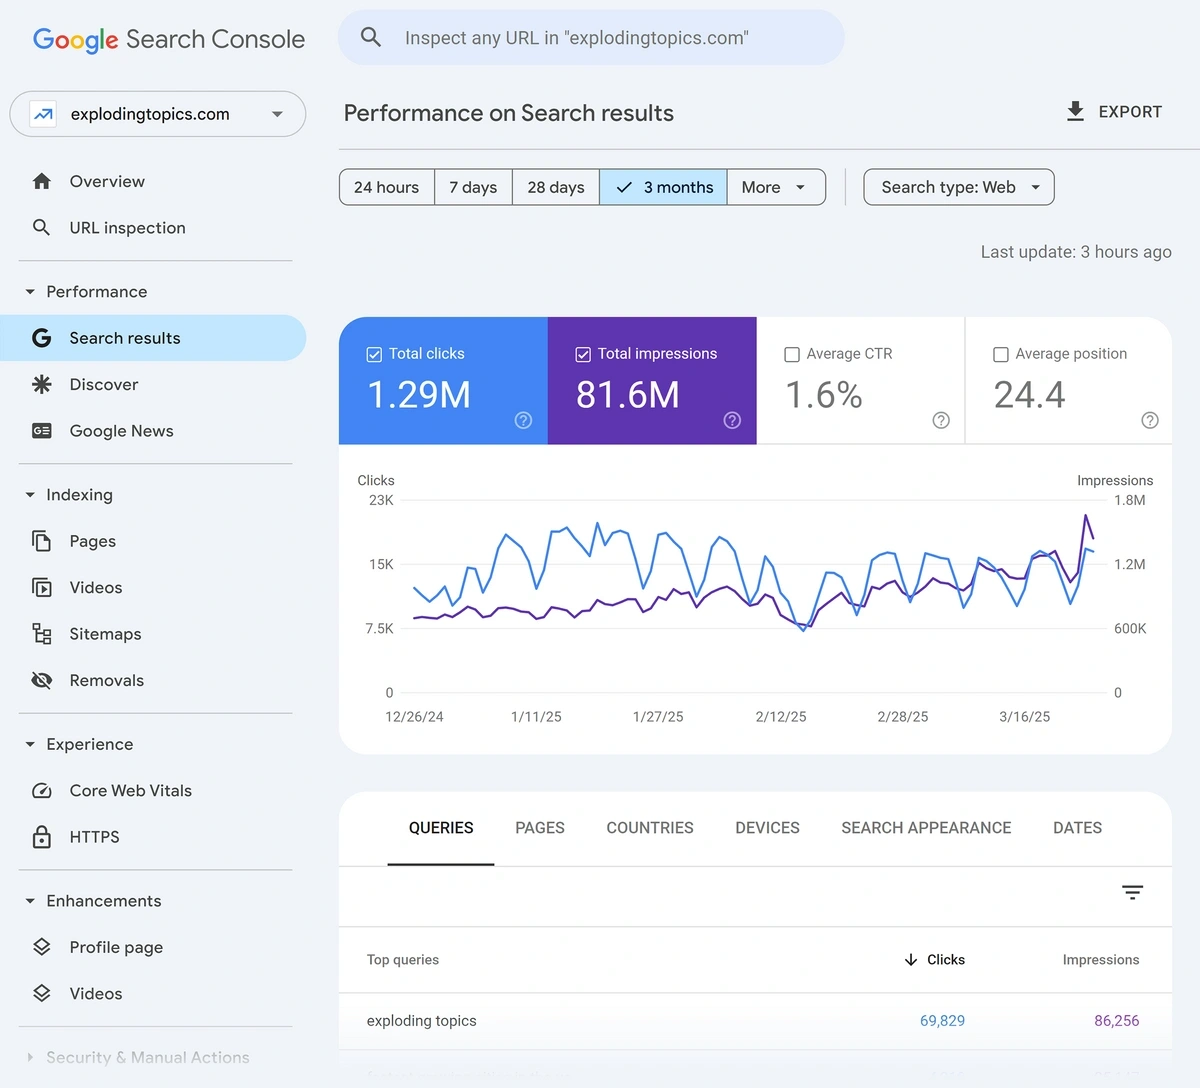Click the export download arrow icon
Viewport: 1200px width, 1088px height.
pos(1075,111)
